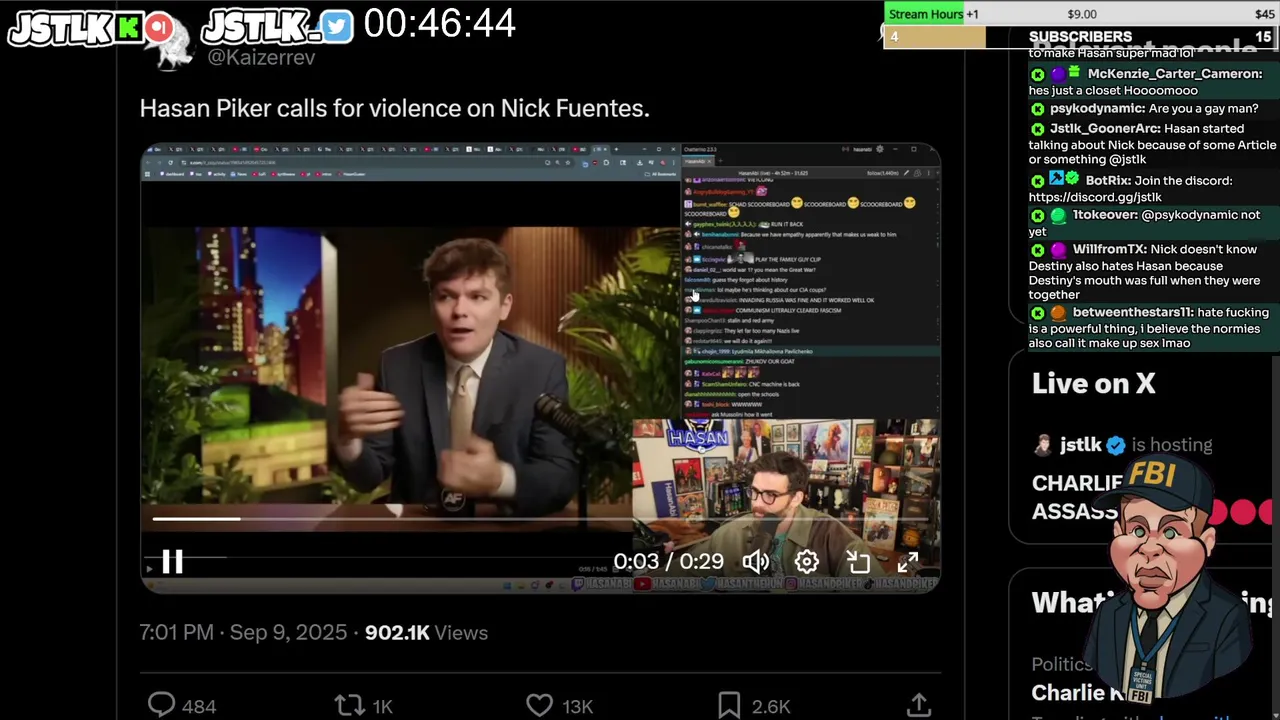The image size is (1280, 720).
Task: Click the 00:46:44 stream timer
Action: click(x=440, y=24)
